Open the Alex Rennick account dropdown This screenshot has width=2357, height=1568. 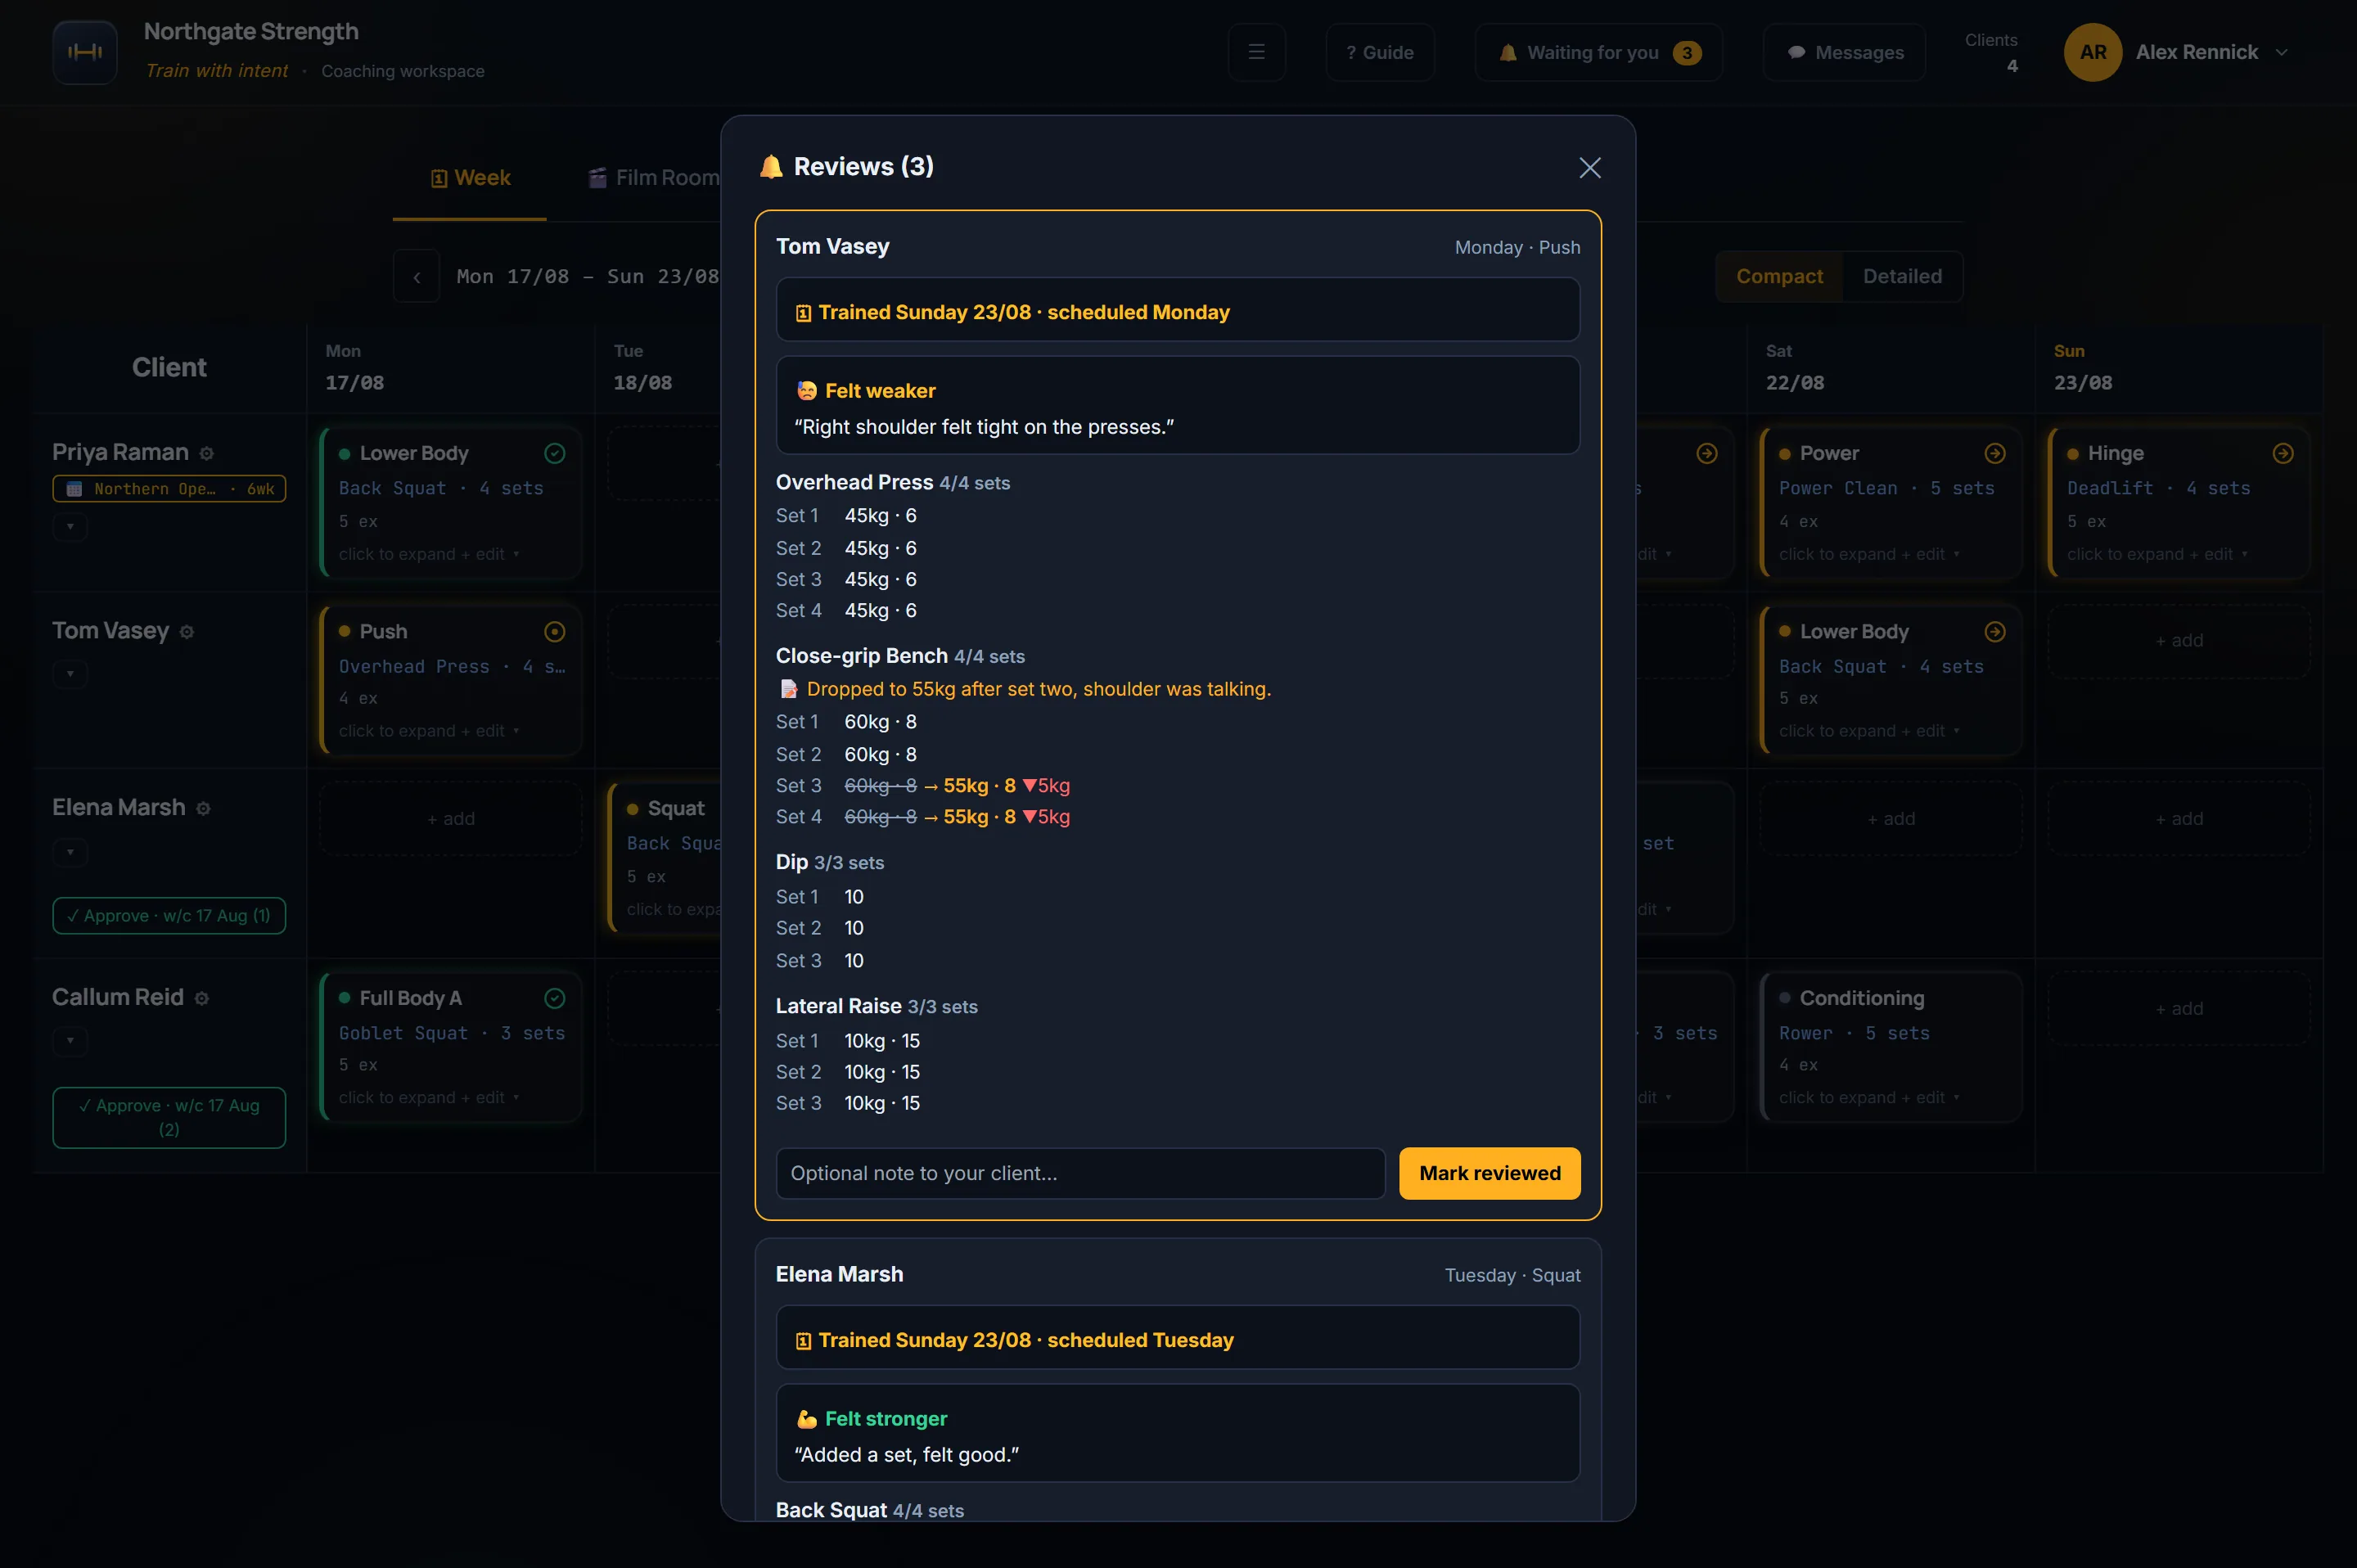2176,52
